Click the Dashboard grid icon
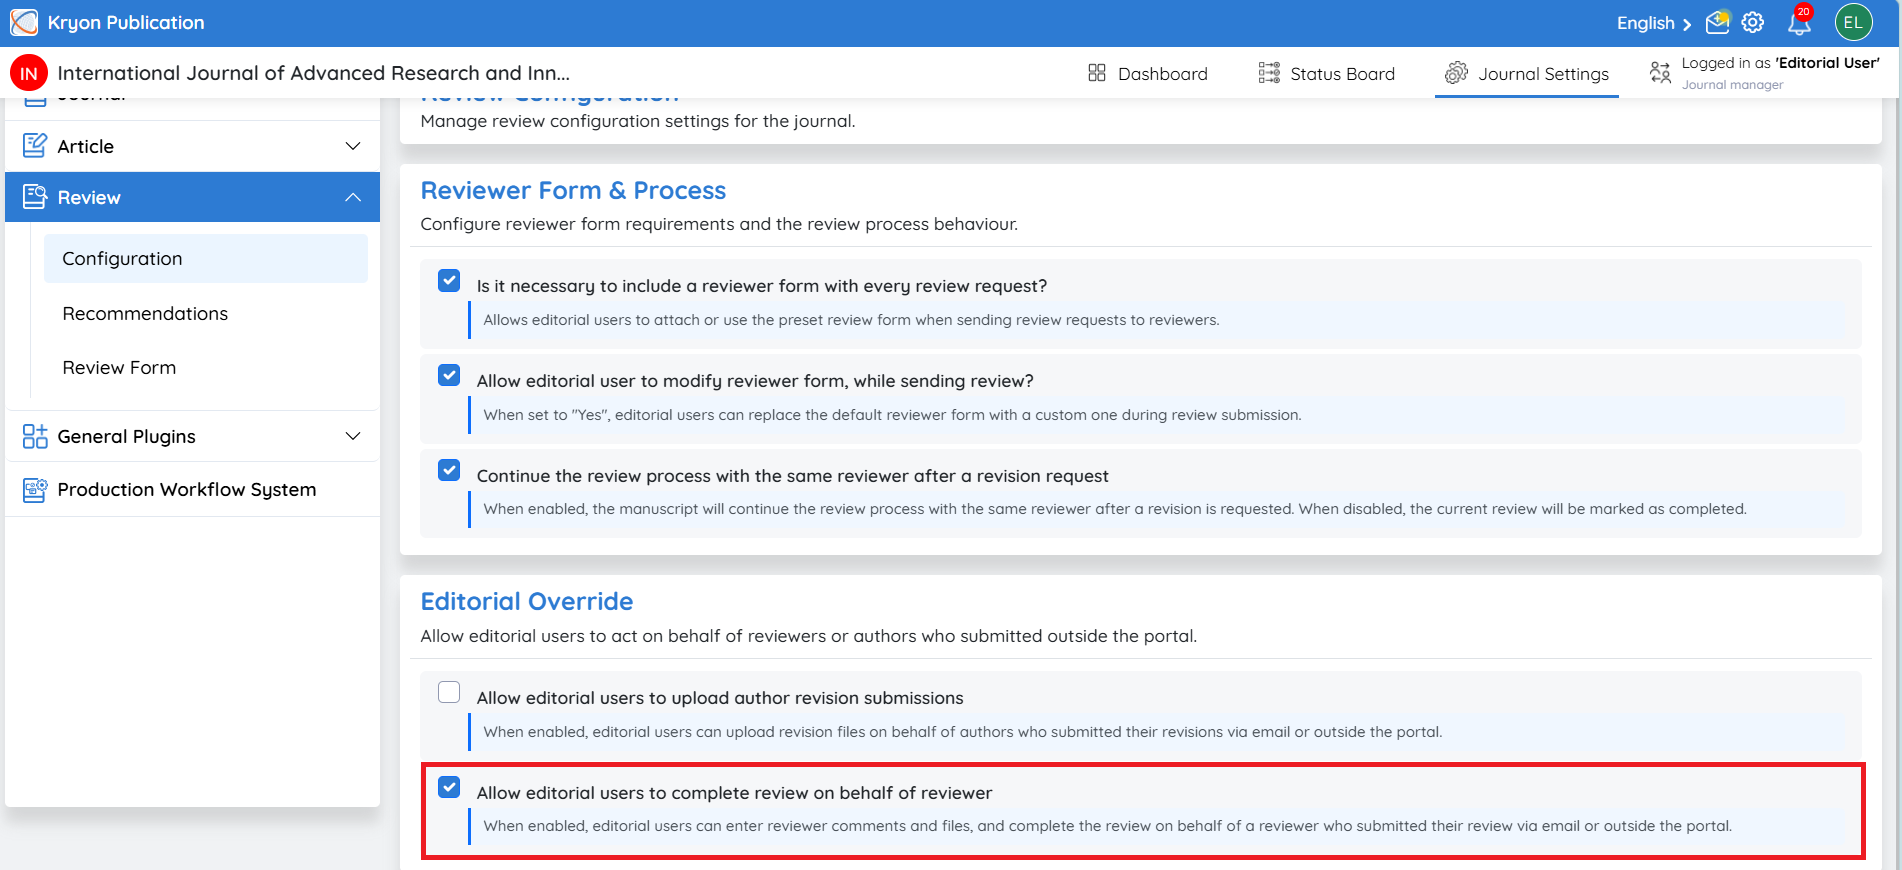The width and height of the screenshot is (1902, 870). point(1097,73)
